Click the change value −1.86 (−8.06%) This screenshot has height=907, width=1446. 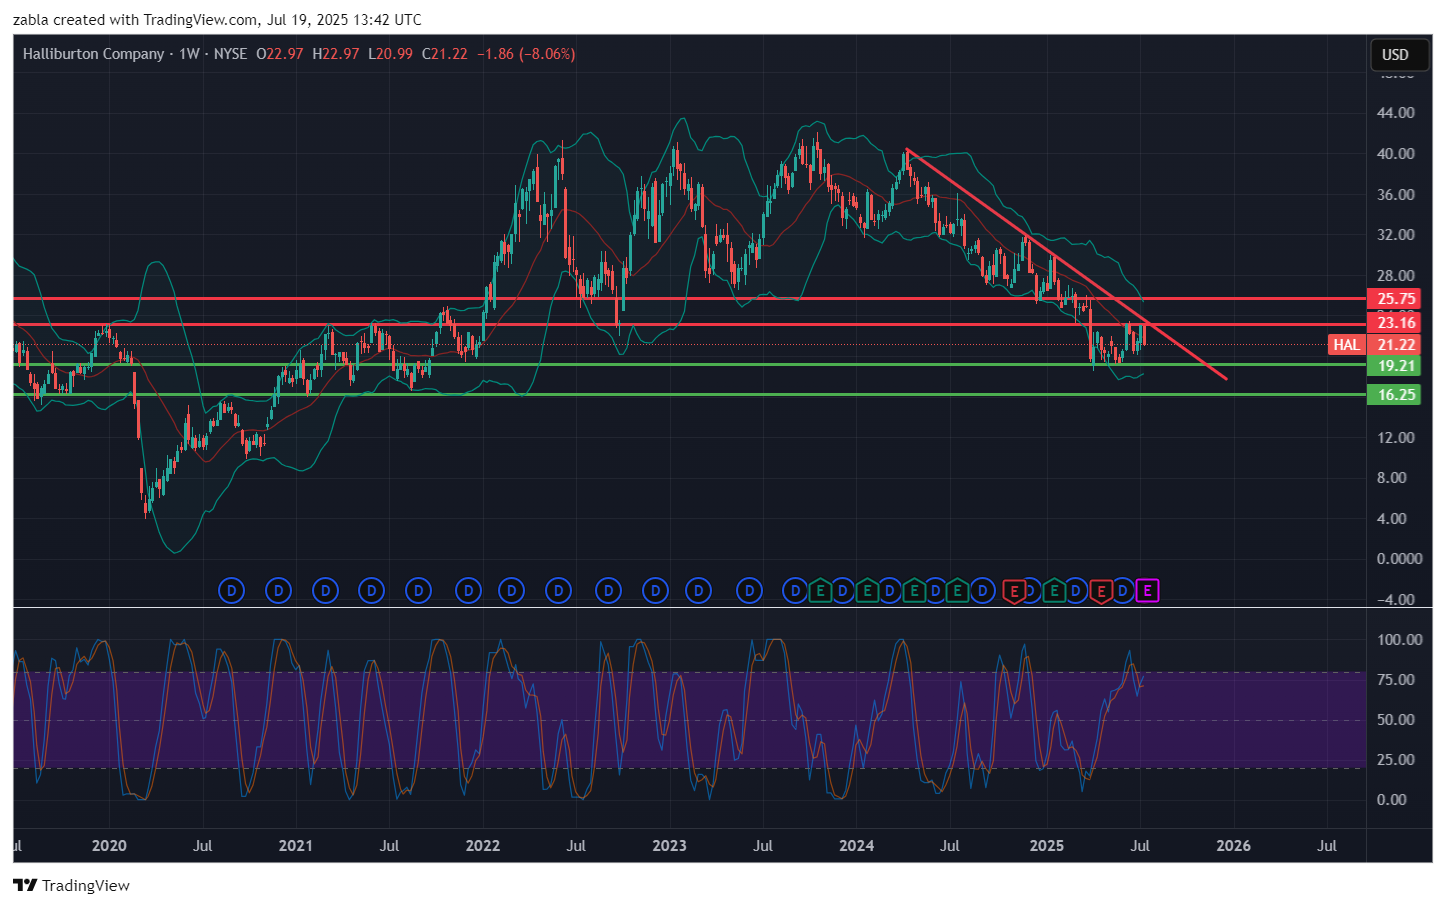click(526, 54)
